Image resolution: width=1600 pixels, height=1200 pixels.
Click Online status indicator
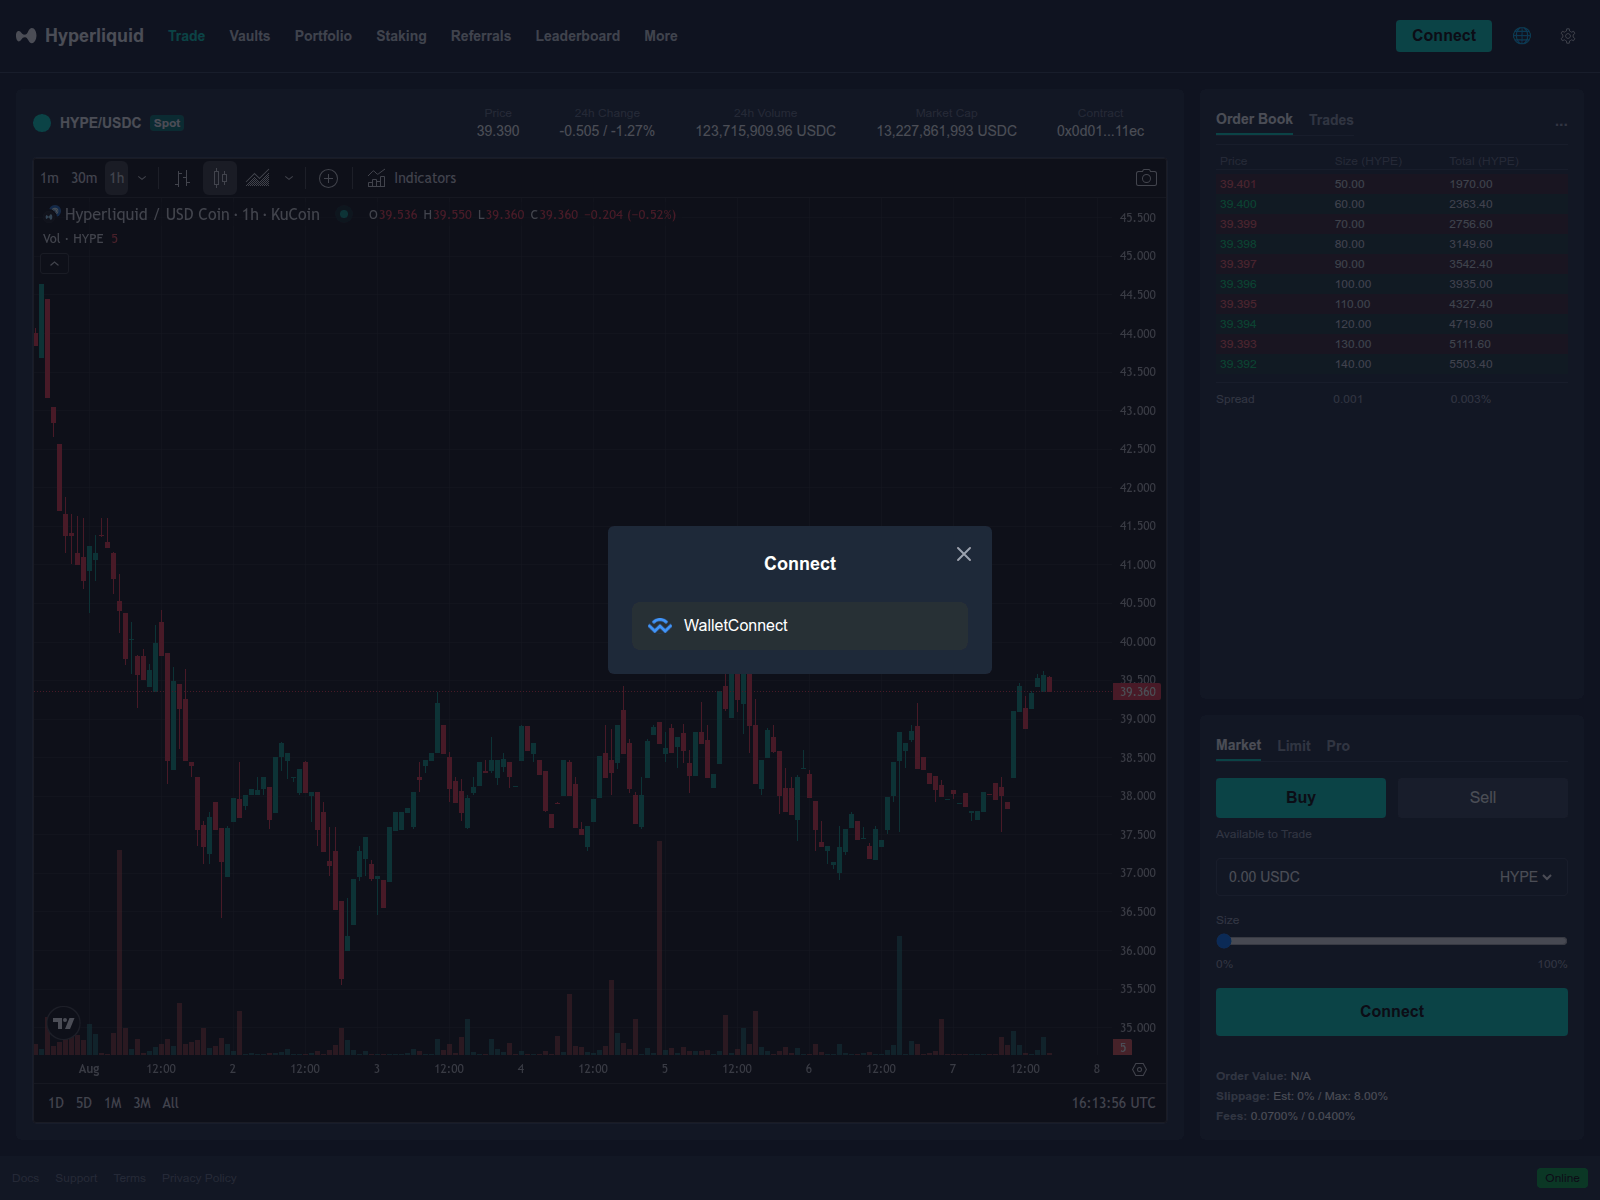tap(1562, 1178)
